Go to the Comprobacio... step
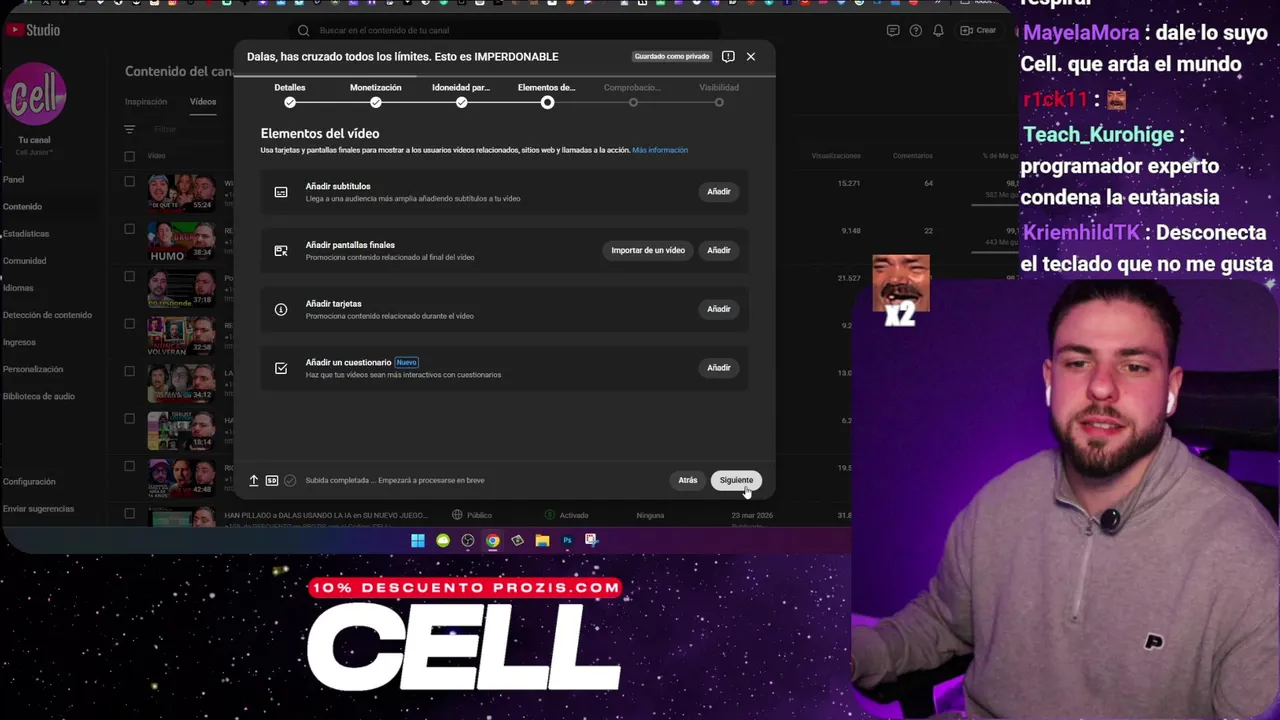 pos(632,95)
